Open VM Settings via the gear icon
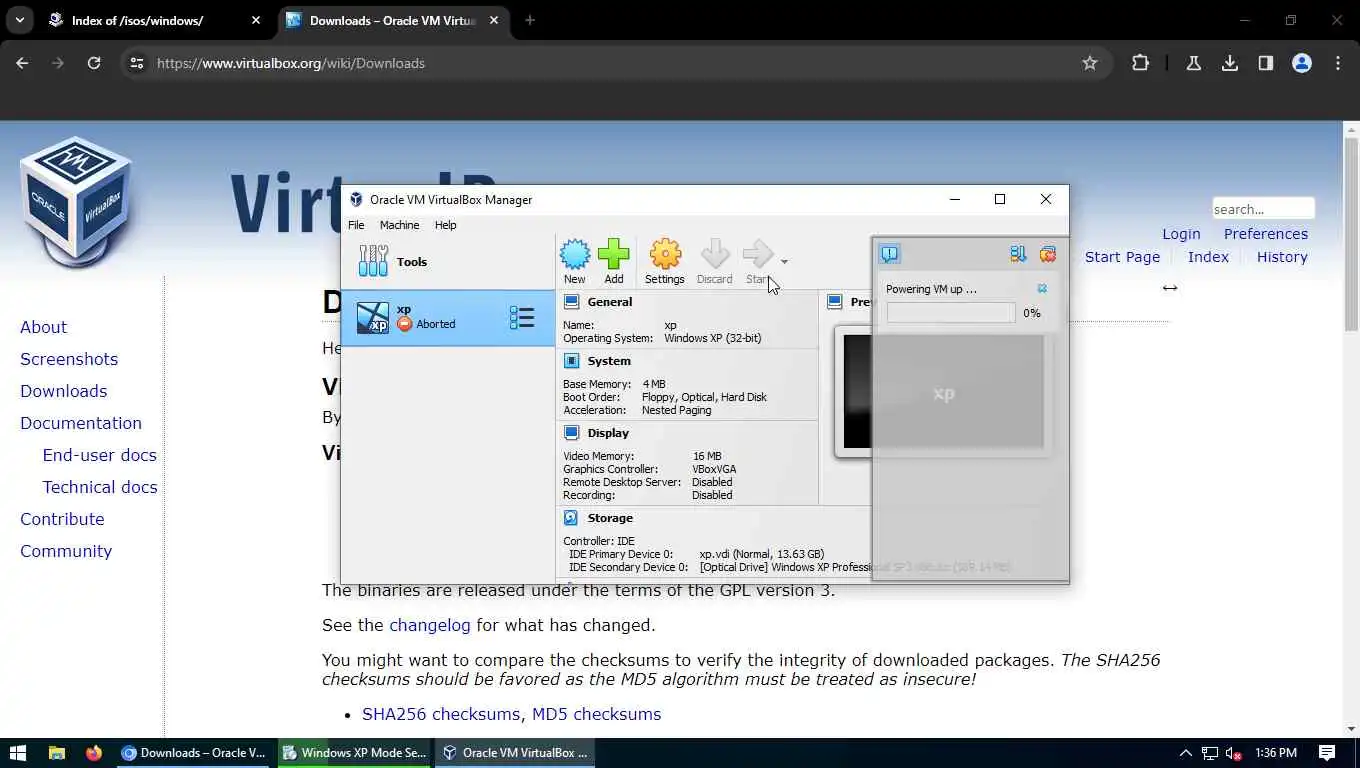The image size is (1360, 768). tap(665, 255)
